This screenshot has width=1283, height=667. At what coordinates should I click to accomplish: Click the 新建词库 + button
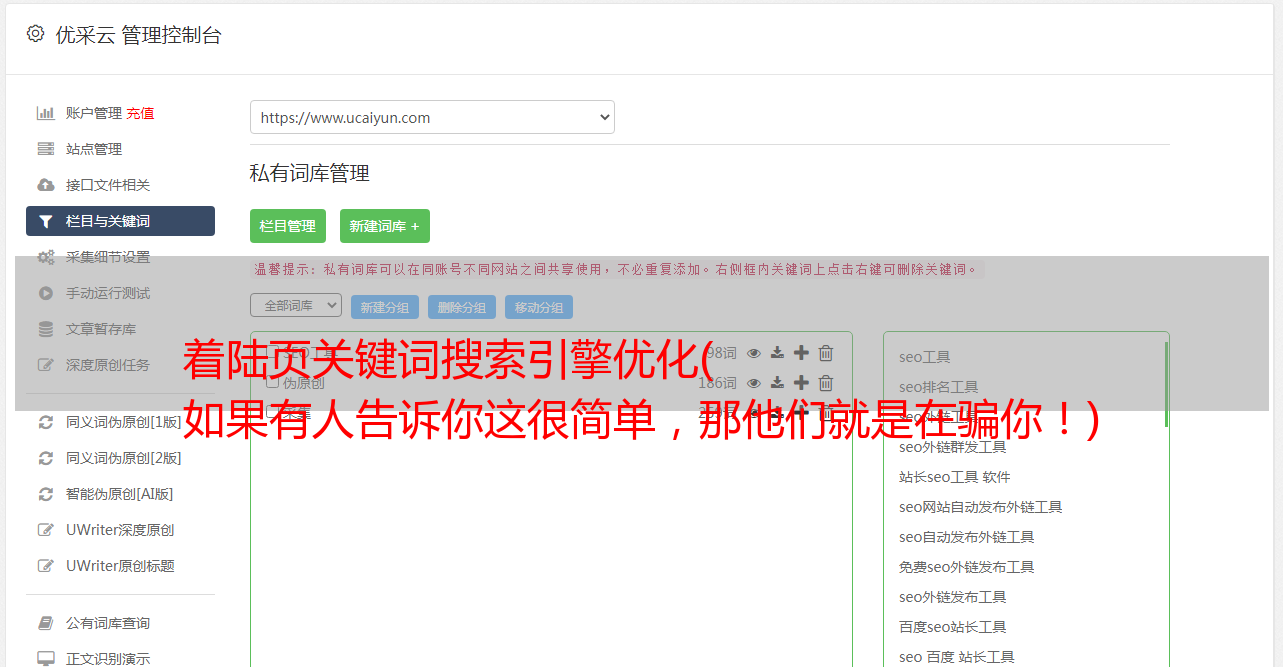coord(385,226)
